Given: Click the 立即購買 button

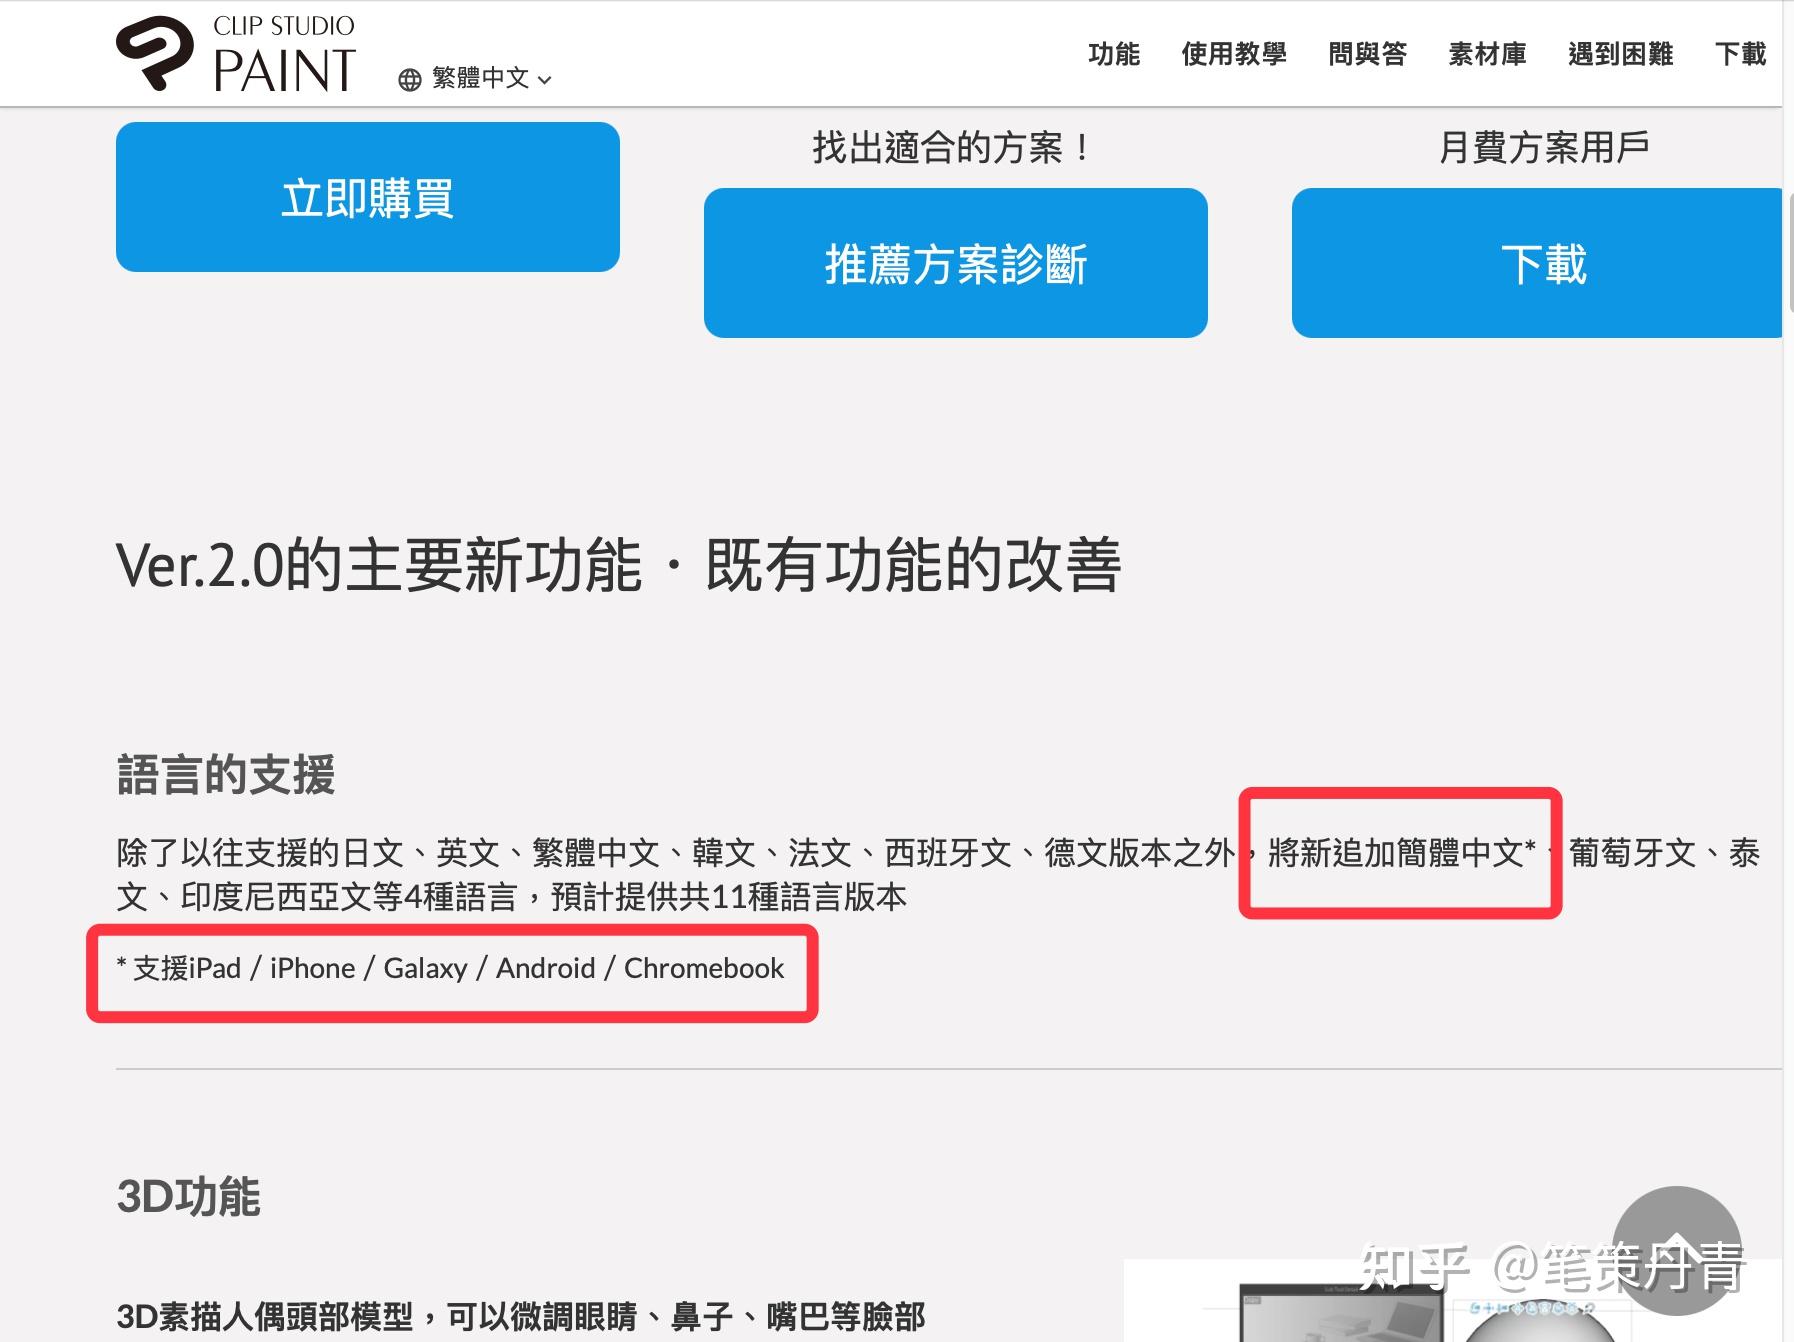Looking at the screenshot, I should [x=368, y=197].
